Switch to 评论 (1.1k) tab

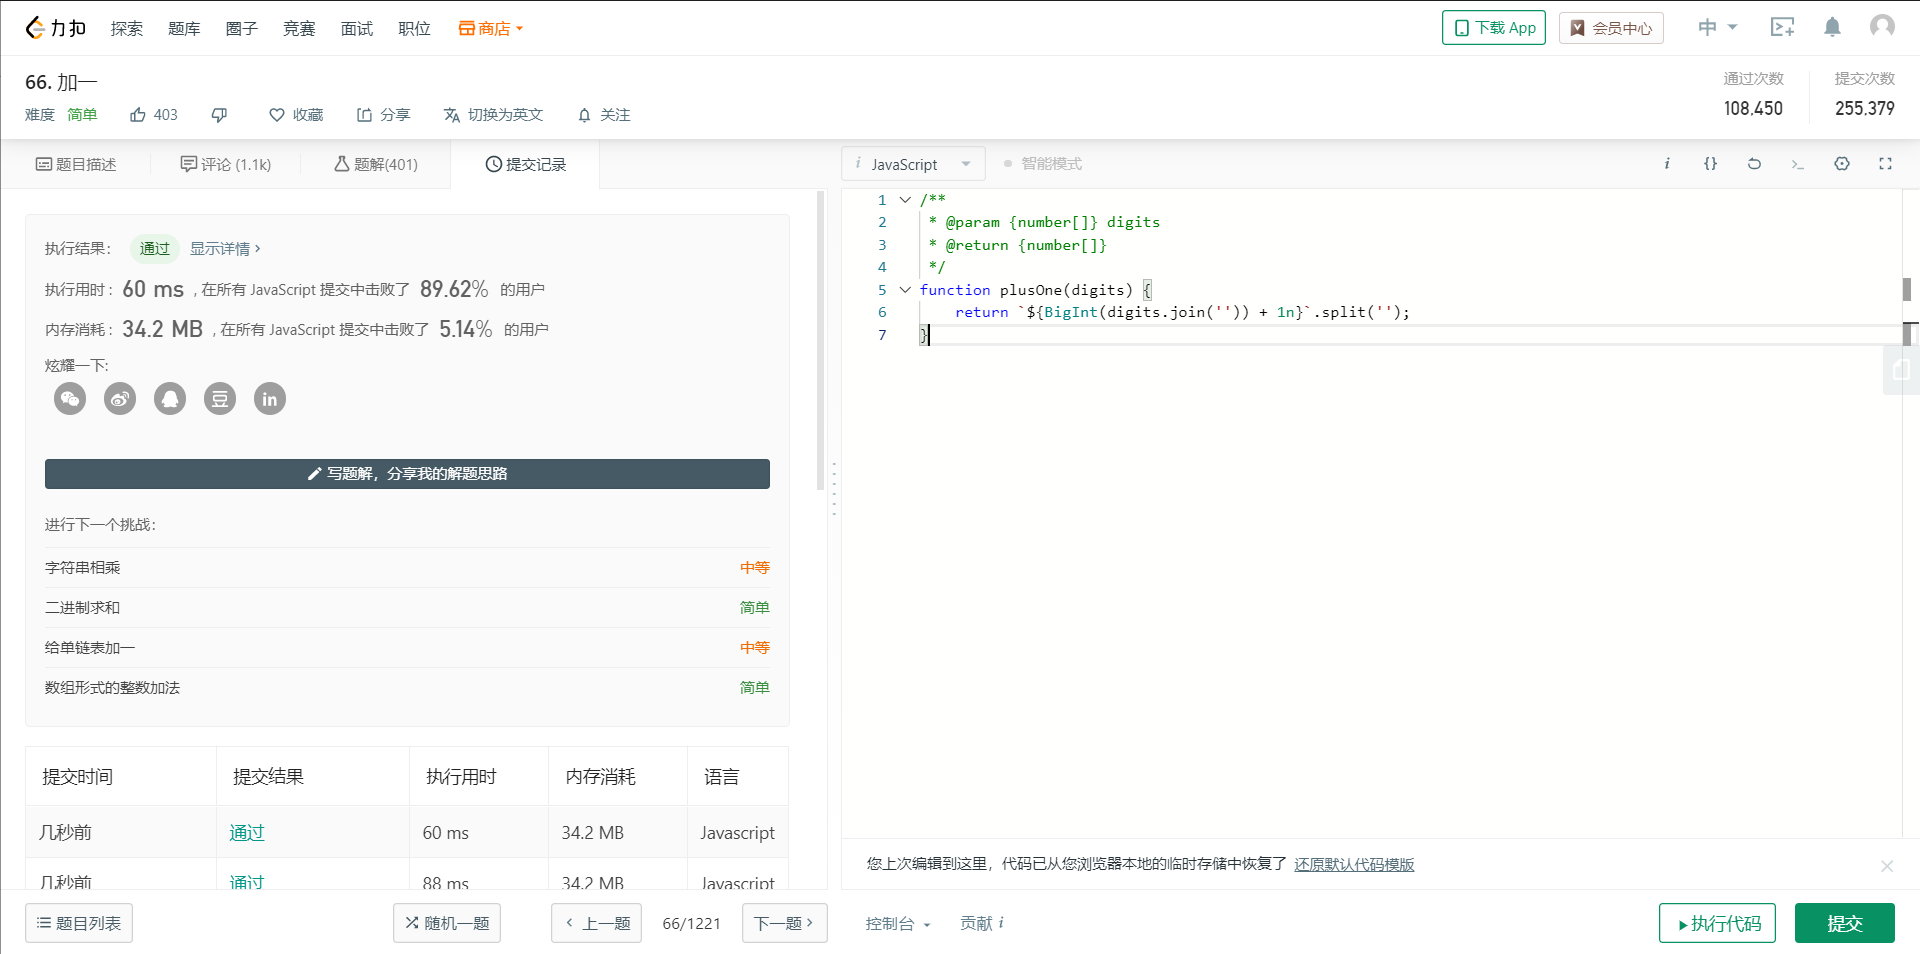click(226, 164)
